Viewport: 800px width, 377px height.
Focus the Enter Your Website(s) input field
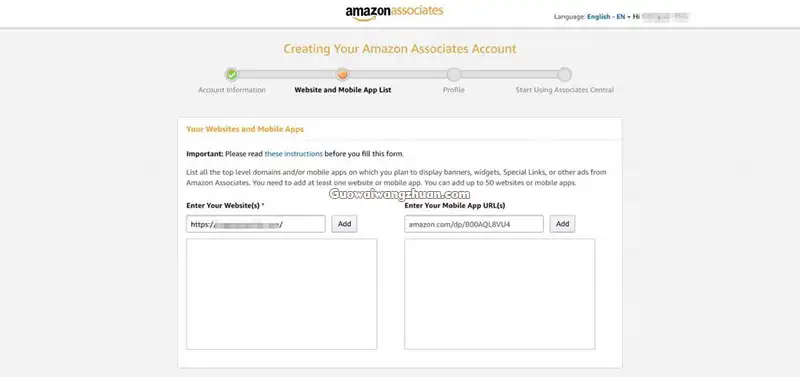[x=256, y=224]
